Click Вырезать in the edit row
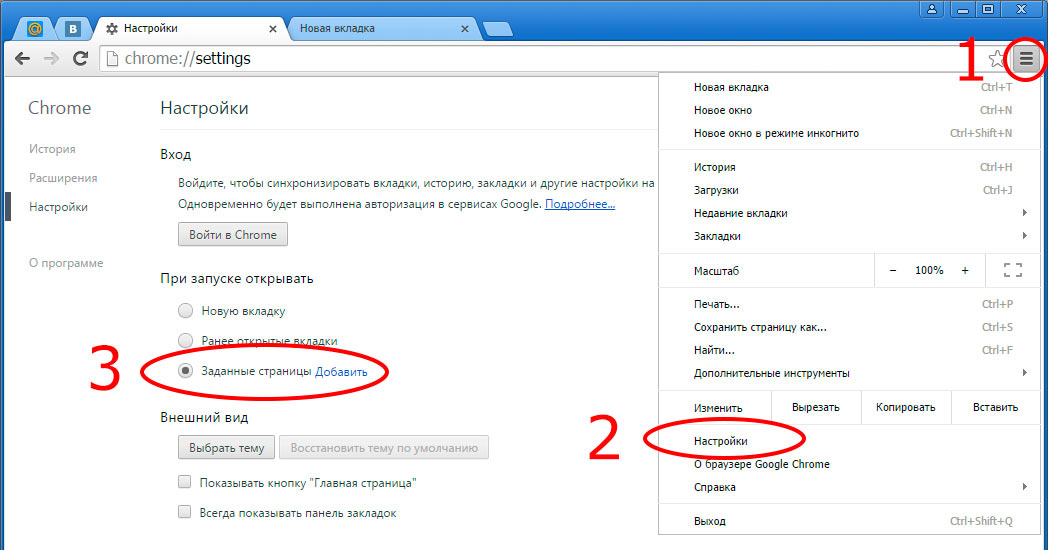Image resolution: width=1048 pixels, height=550 pixels. pyautogui.click(x=815, y=407)
